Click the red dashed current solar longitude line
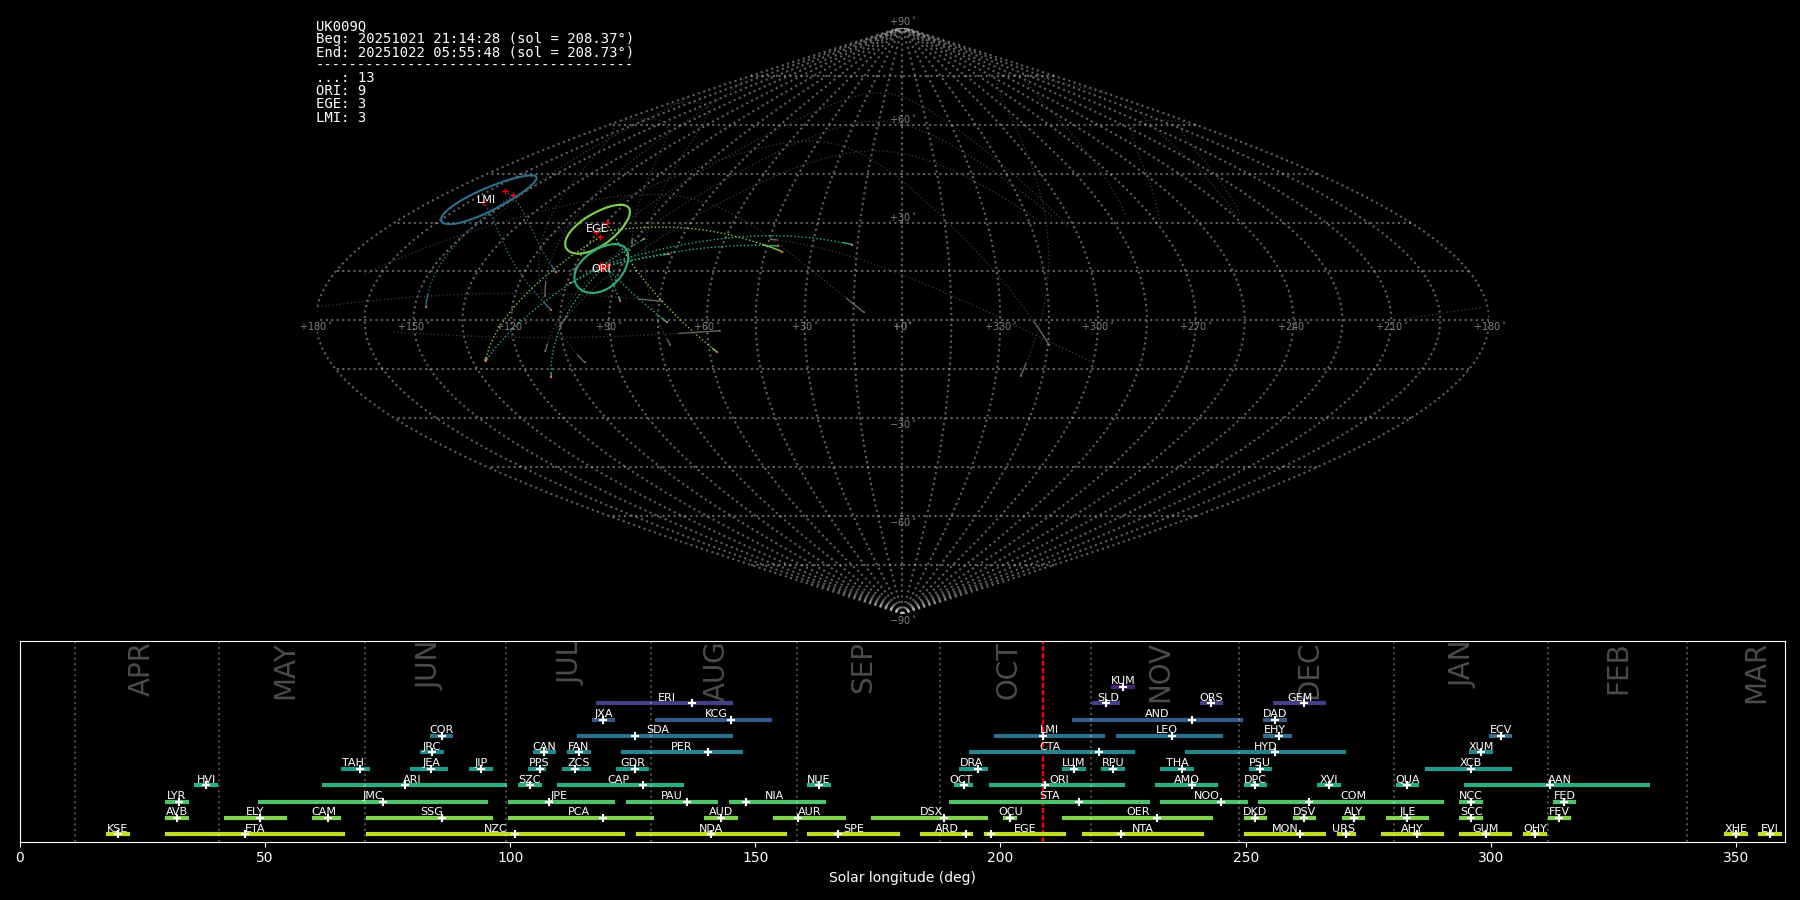The height and width of the screenshot is (900, 1800). pos(1043,740)
